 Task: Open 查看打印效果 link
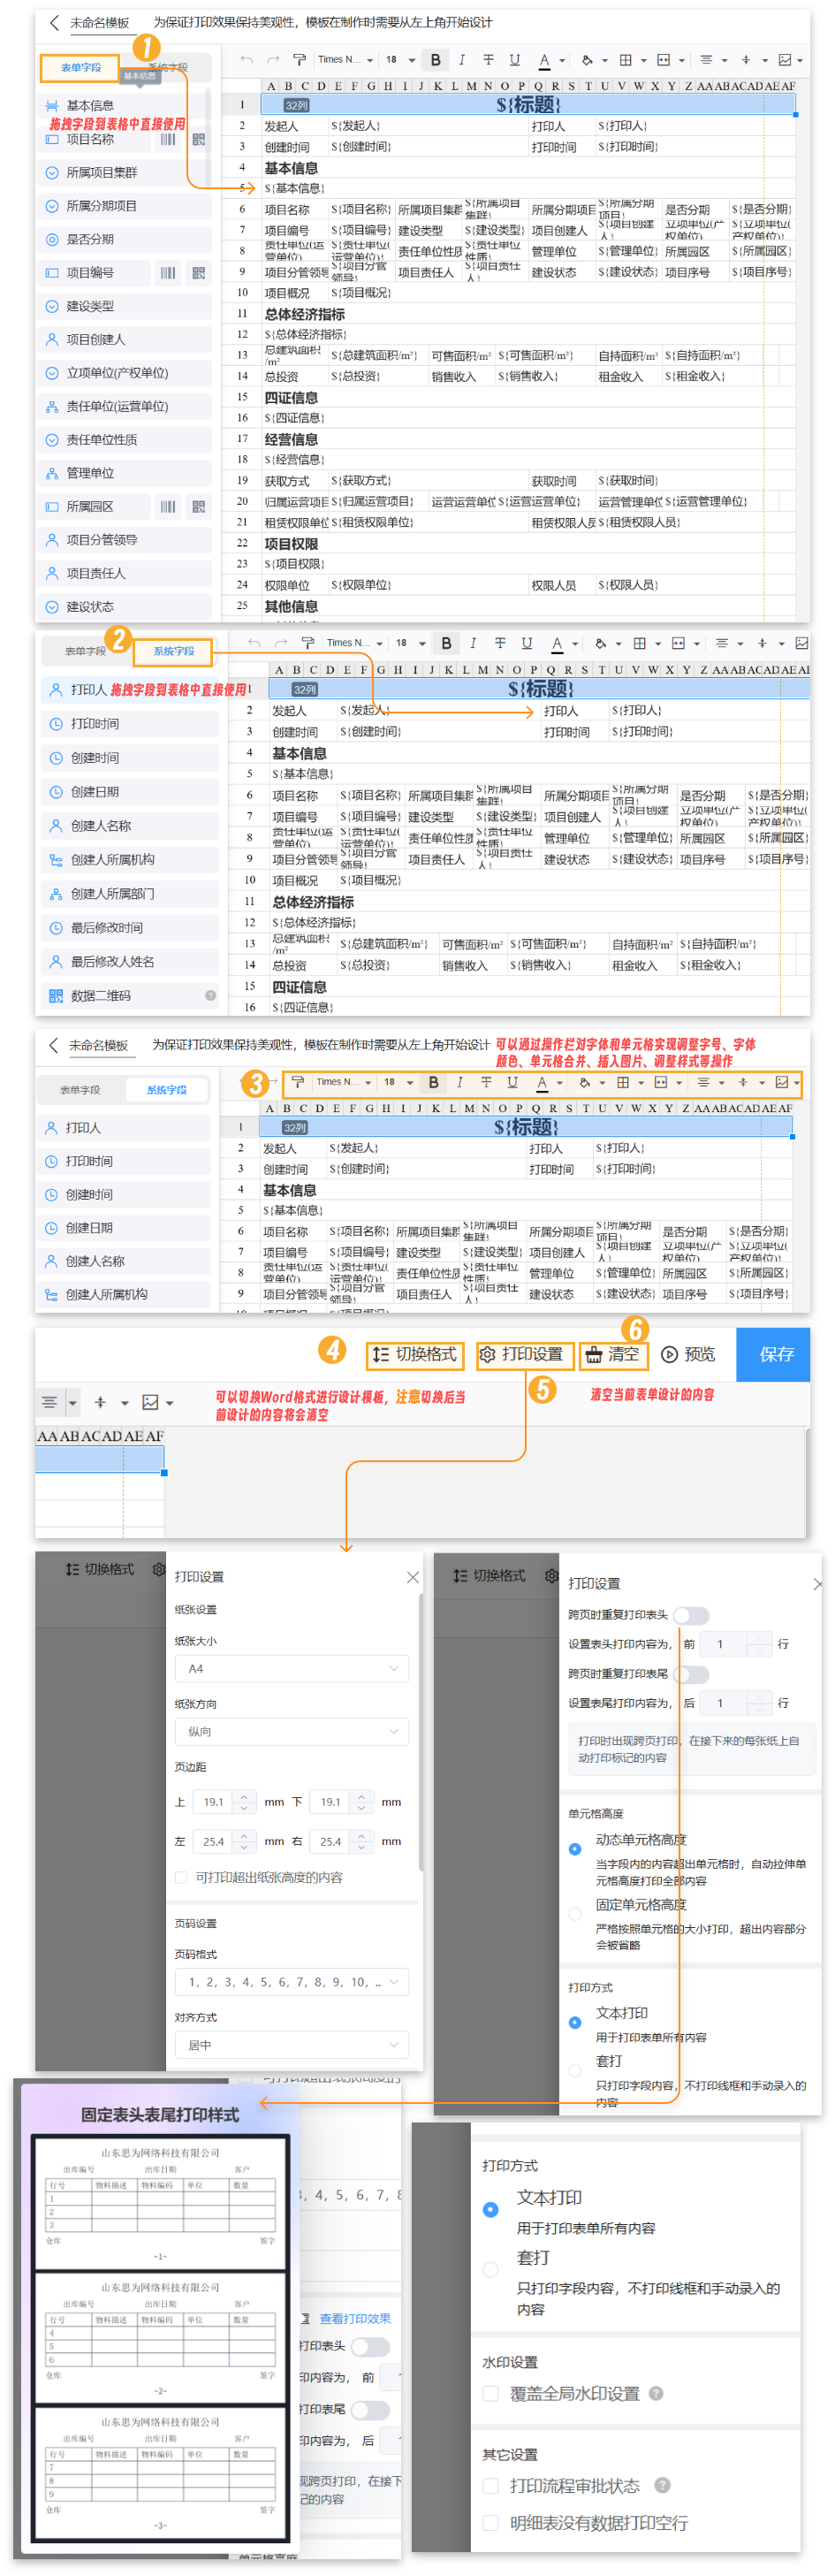354,2318
